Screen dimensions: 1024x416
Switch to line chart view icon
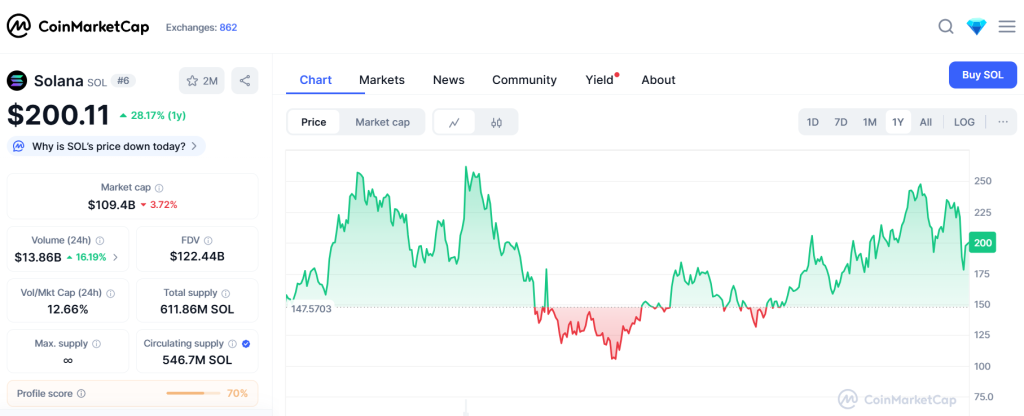pyautogui.click(x=454, y=122)
